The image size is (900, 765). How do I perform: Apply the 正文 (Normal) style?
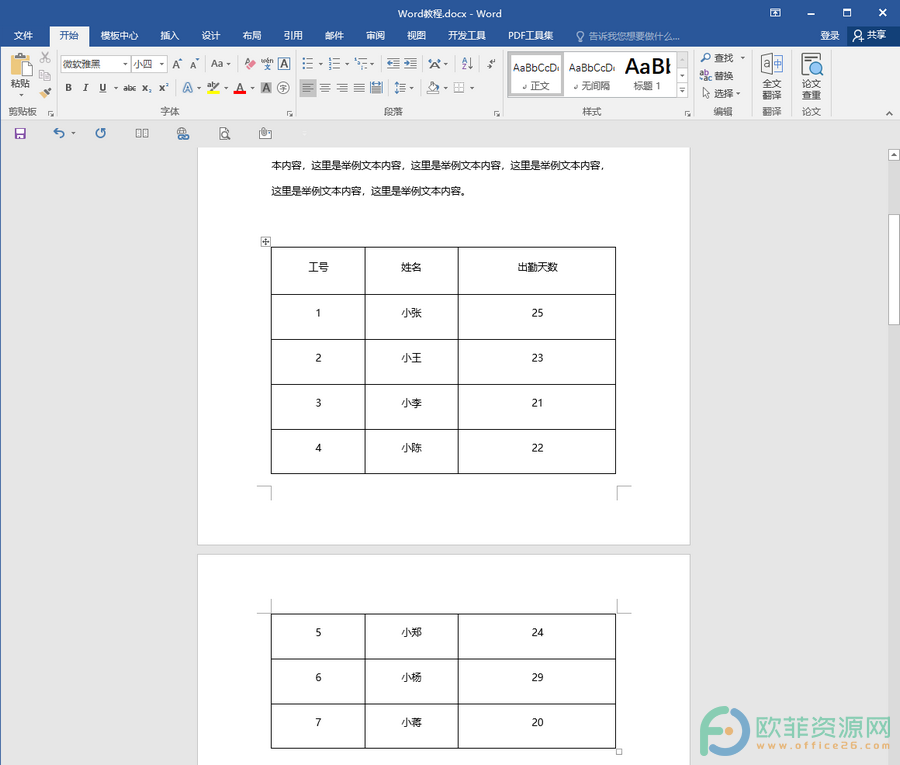[536, 74]
